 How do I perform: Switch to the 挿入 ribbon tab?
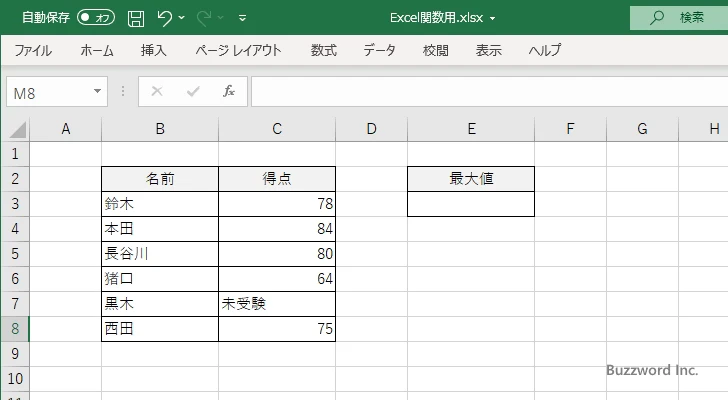154,50
